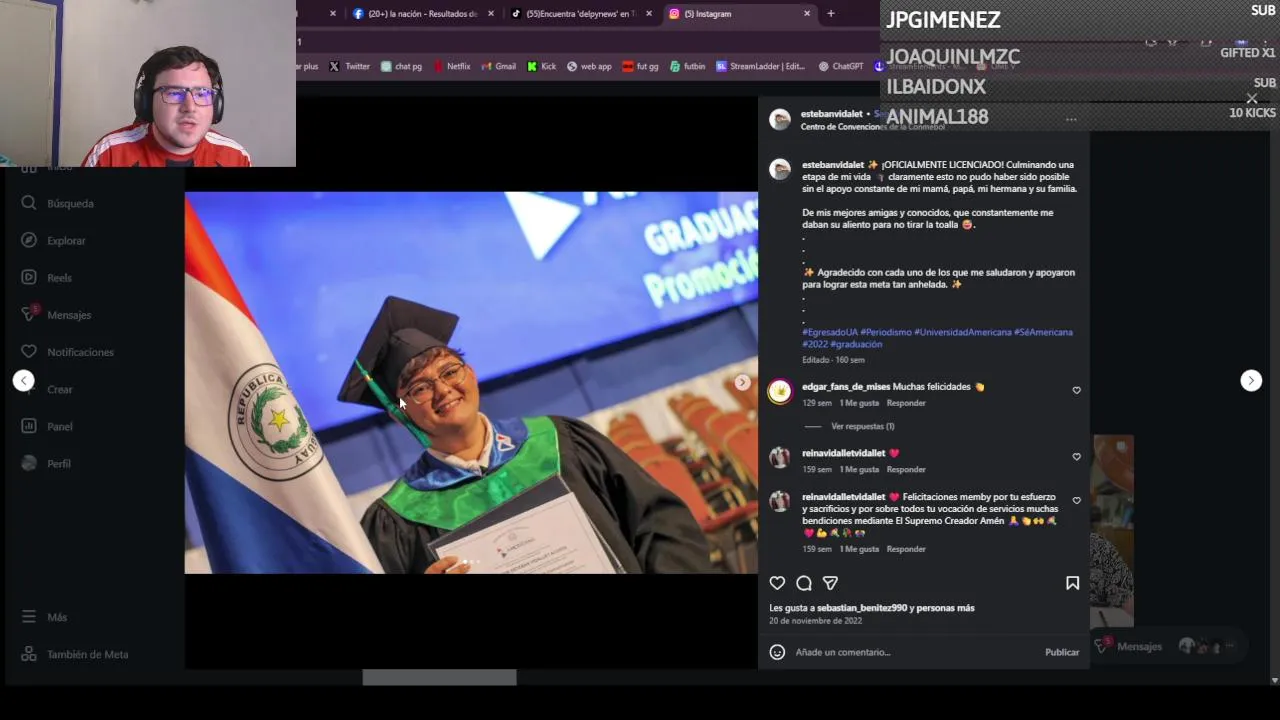Close the TikTok 'delpynews' browser tab
Image resolution: width=1280 pixels, height=720 pixels.
[x=649, y=14]
